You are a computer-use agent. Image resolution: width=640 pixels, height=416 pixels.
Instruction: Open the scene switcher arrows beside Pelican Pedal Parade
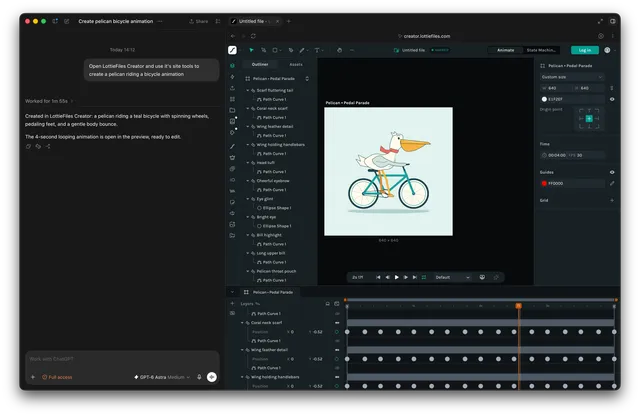pyautogui.click(x=307, y=78)
